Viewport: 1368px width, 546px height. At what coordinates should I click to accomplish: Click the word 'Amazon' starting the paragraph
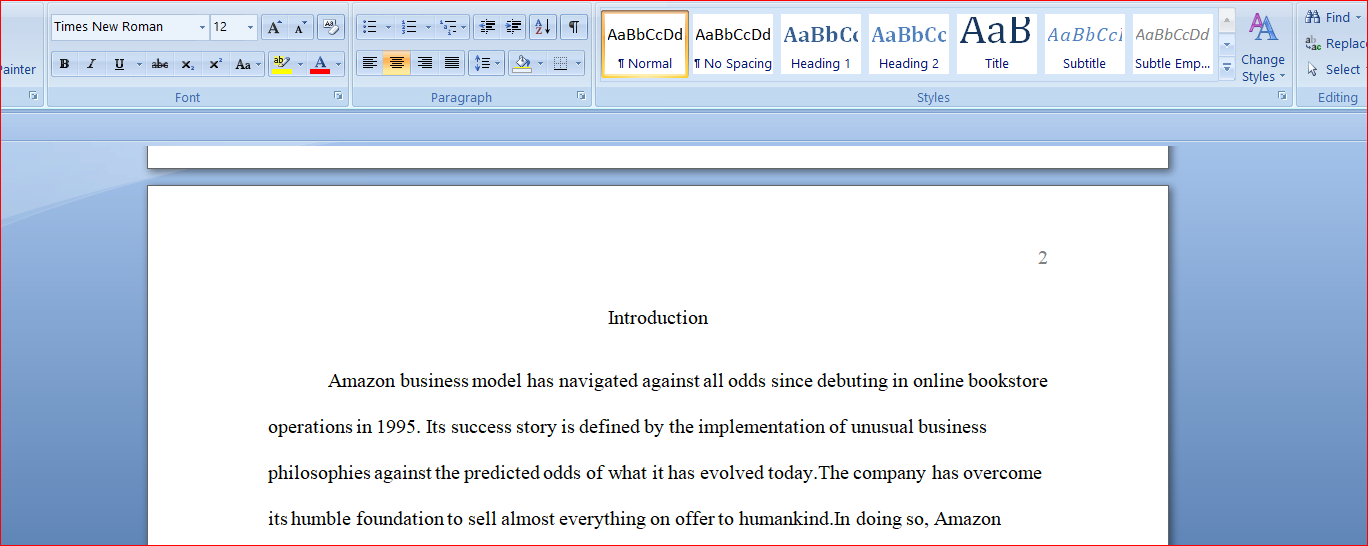(x=362, y=381)
